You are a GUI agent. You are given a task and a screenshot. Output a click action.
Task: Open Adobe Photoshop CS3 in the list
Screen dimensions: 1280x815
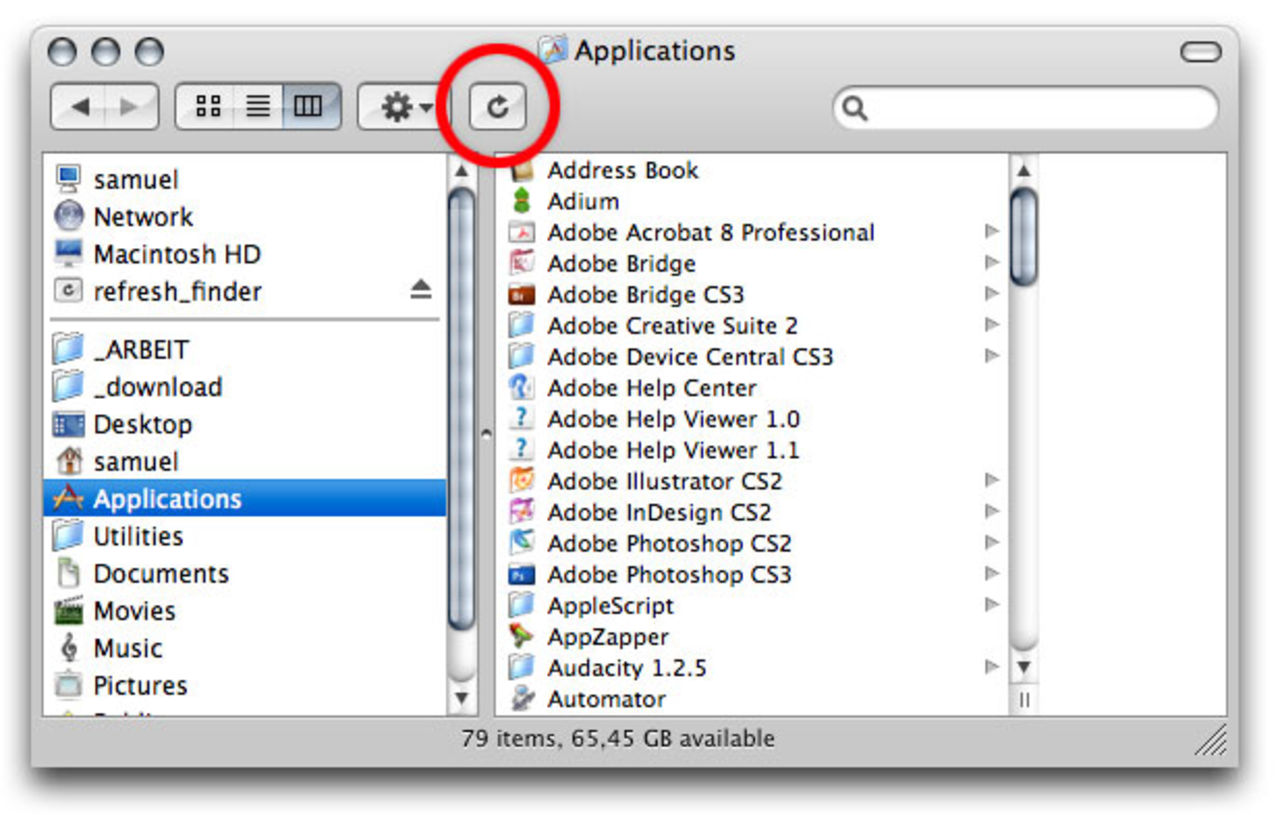tap(668, 574)
